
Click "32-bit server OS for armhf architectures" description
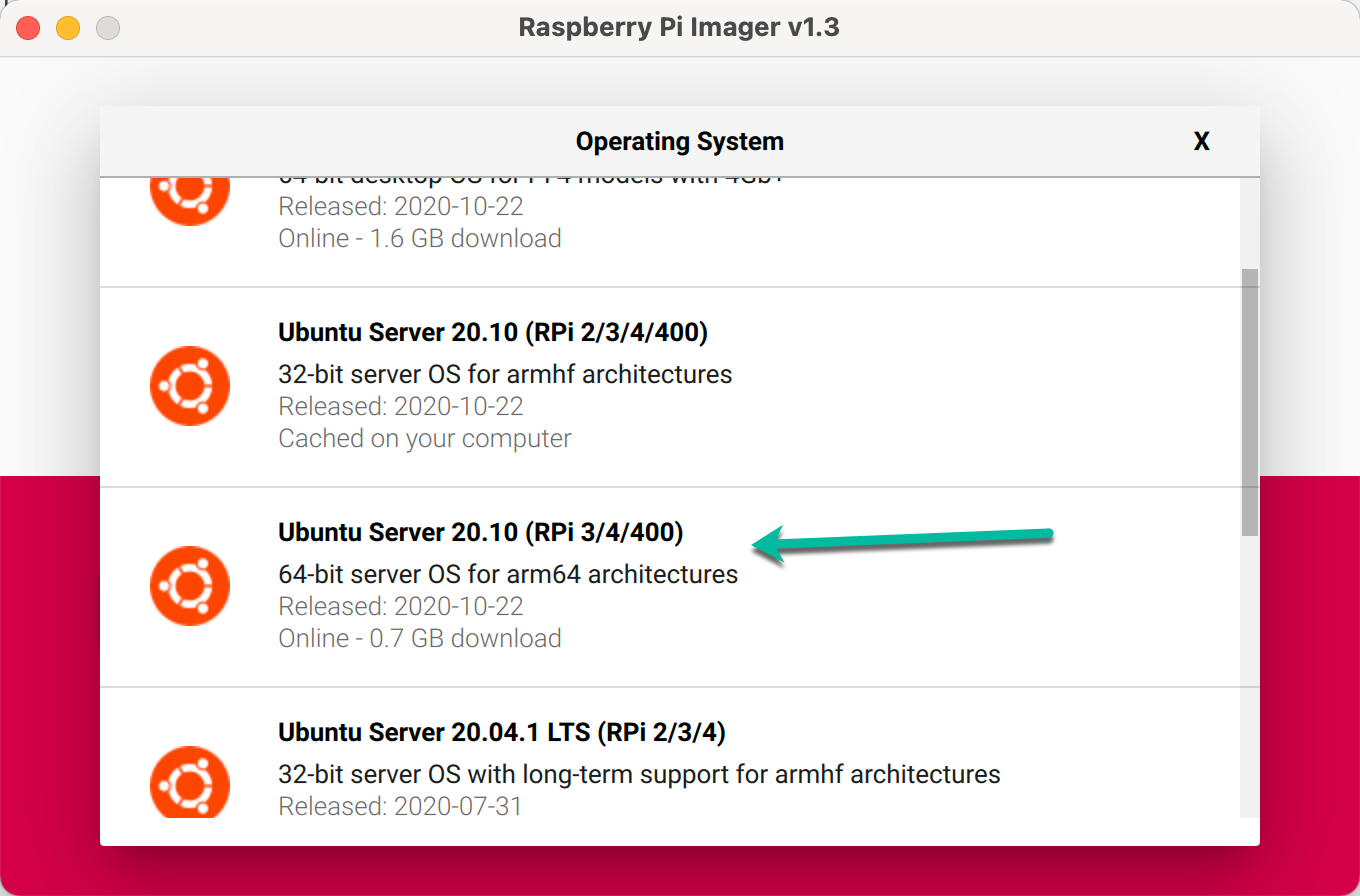[504, 374]
